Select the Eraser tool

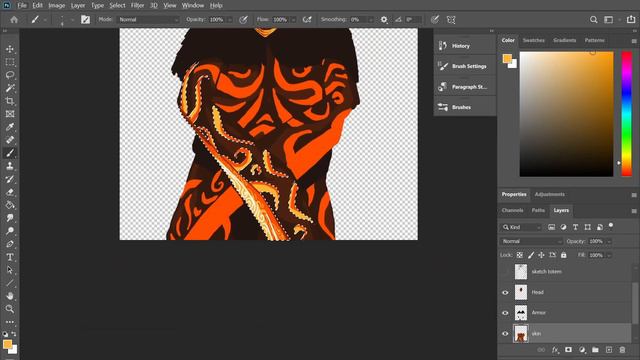(10, 192)
